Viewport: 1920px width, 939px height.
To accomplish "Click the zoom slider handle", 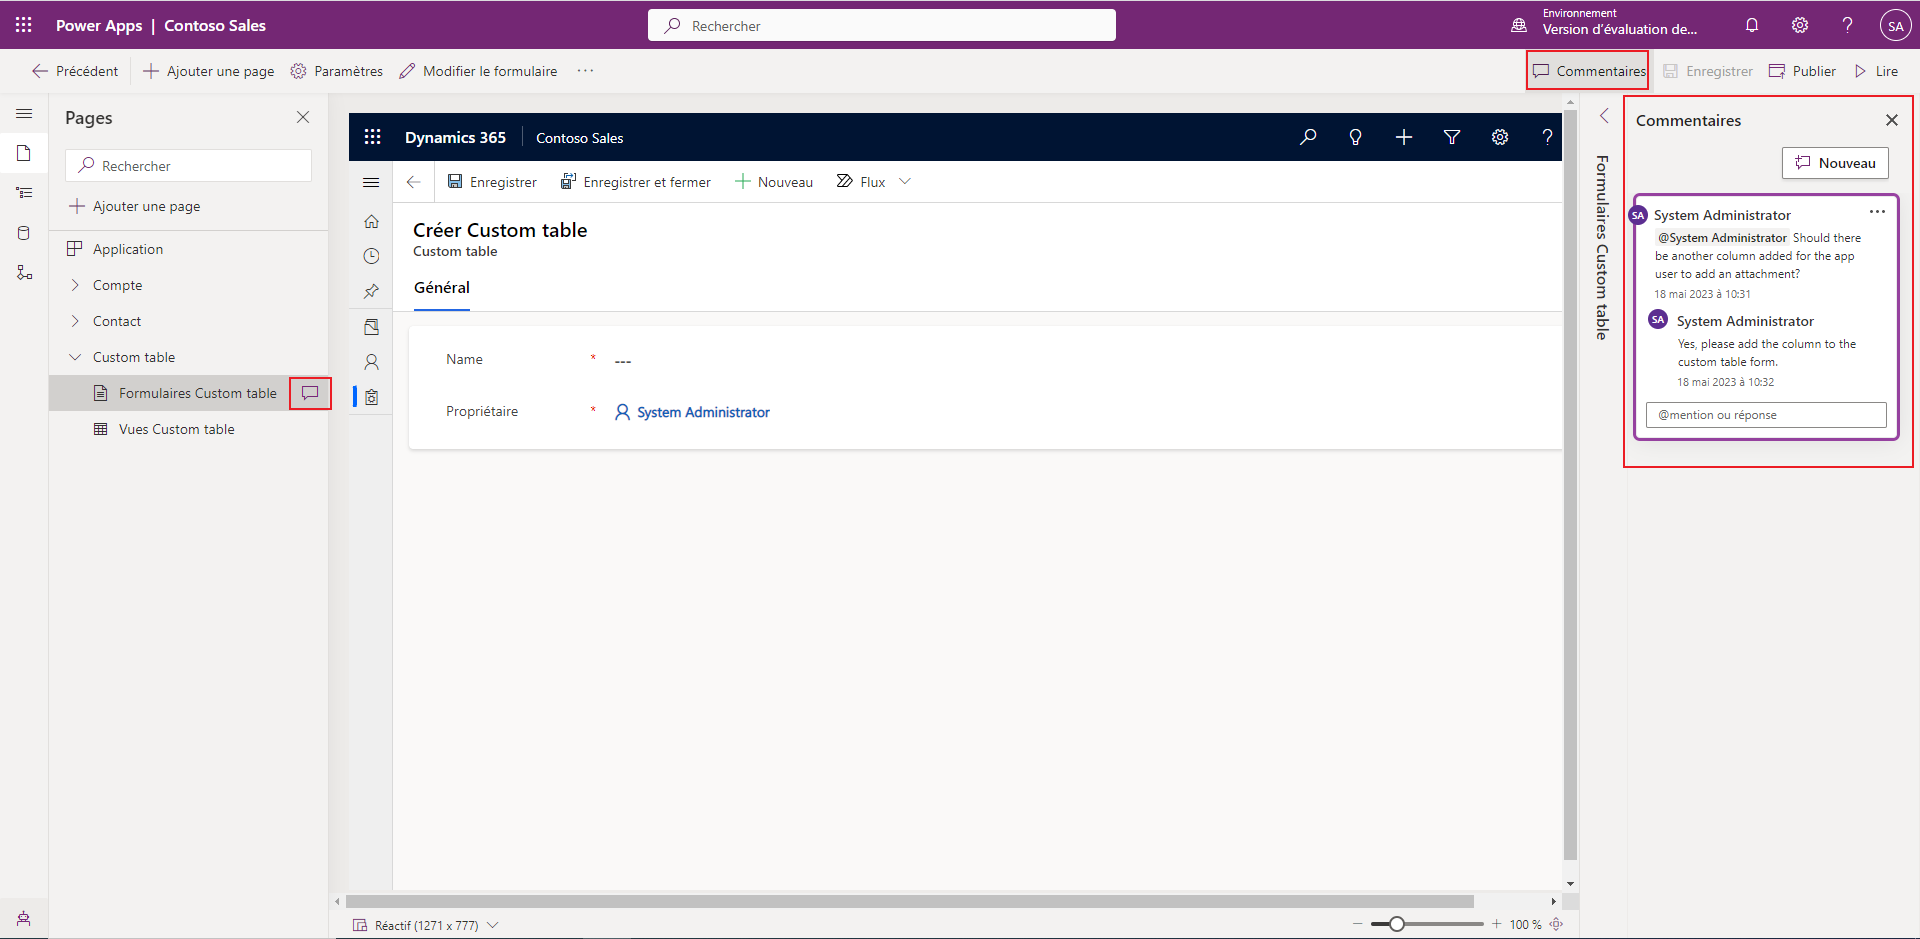I will tap(1397, 924).
